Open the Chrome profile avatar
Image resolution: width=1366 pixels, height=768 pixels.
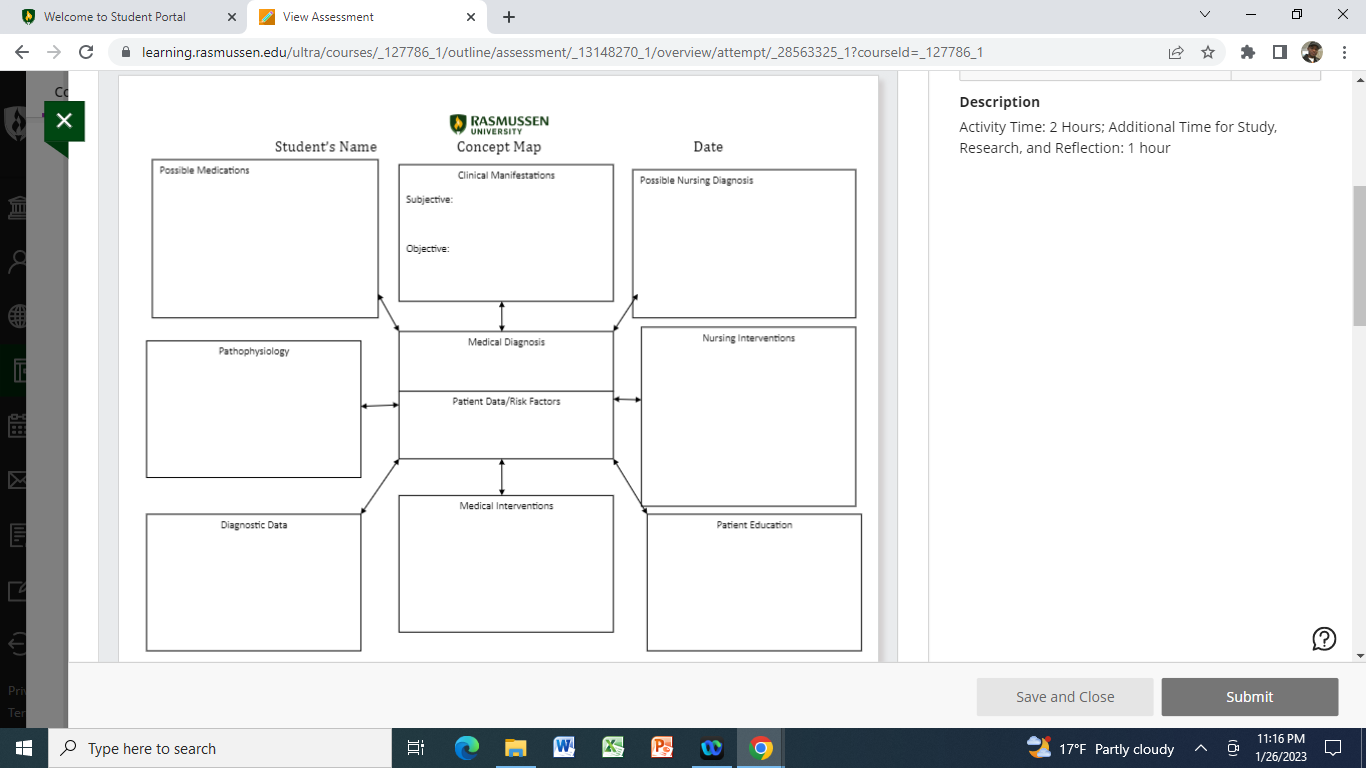pyautogui.click(x=1312, y=52)
